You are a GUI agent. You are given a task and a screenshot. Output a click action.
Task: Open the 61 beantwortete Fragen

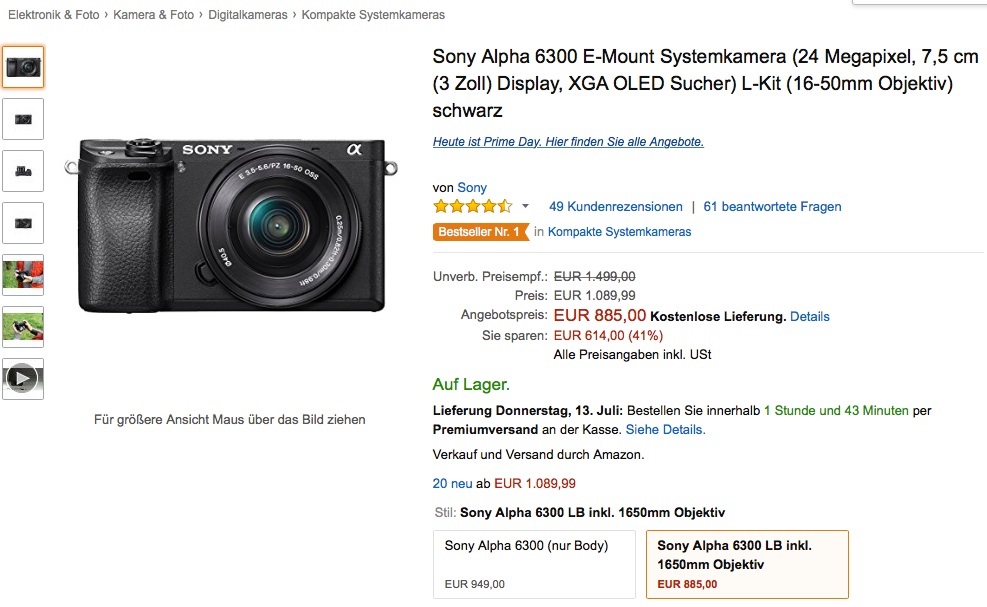[x=770, y=206]
